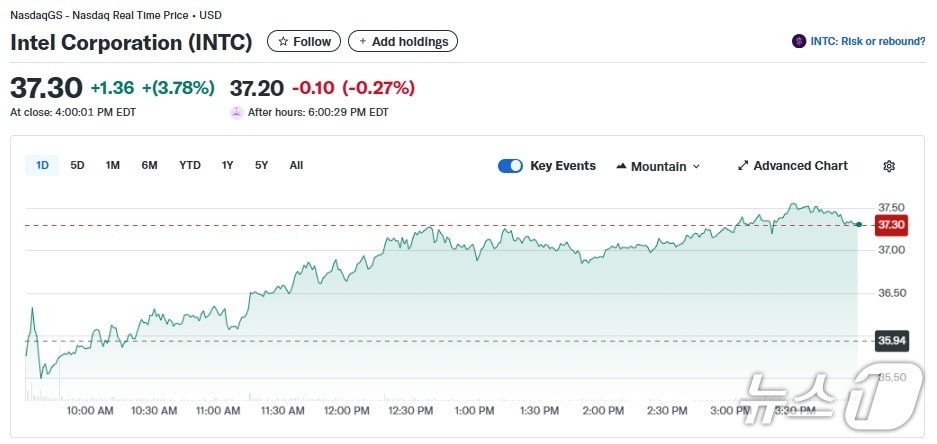Select the 1M time range tab
The width and height of the screenshot is (937, 444).
click(113, 165)
